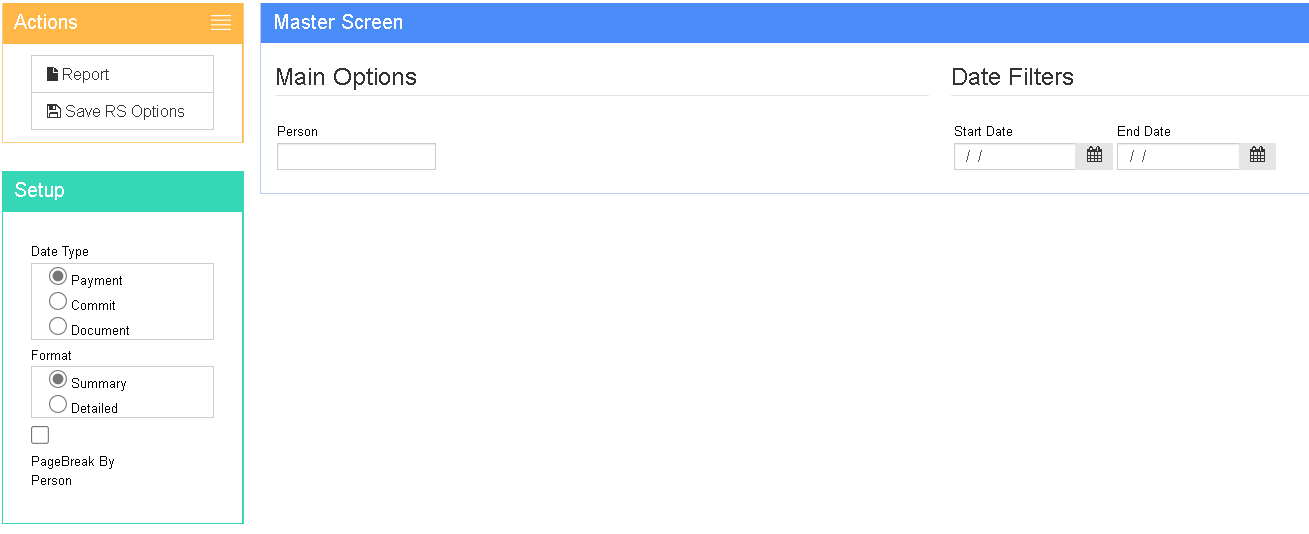Click the Report document icon
The width and height of the screenshot is (1309, 534).
53,74
